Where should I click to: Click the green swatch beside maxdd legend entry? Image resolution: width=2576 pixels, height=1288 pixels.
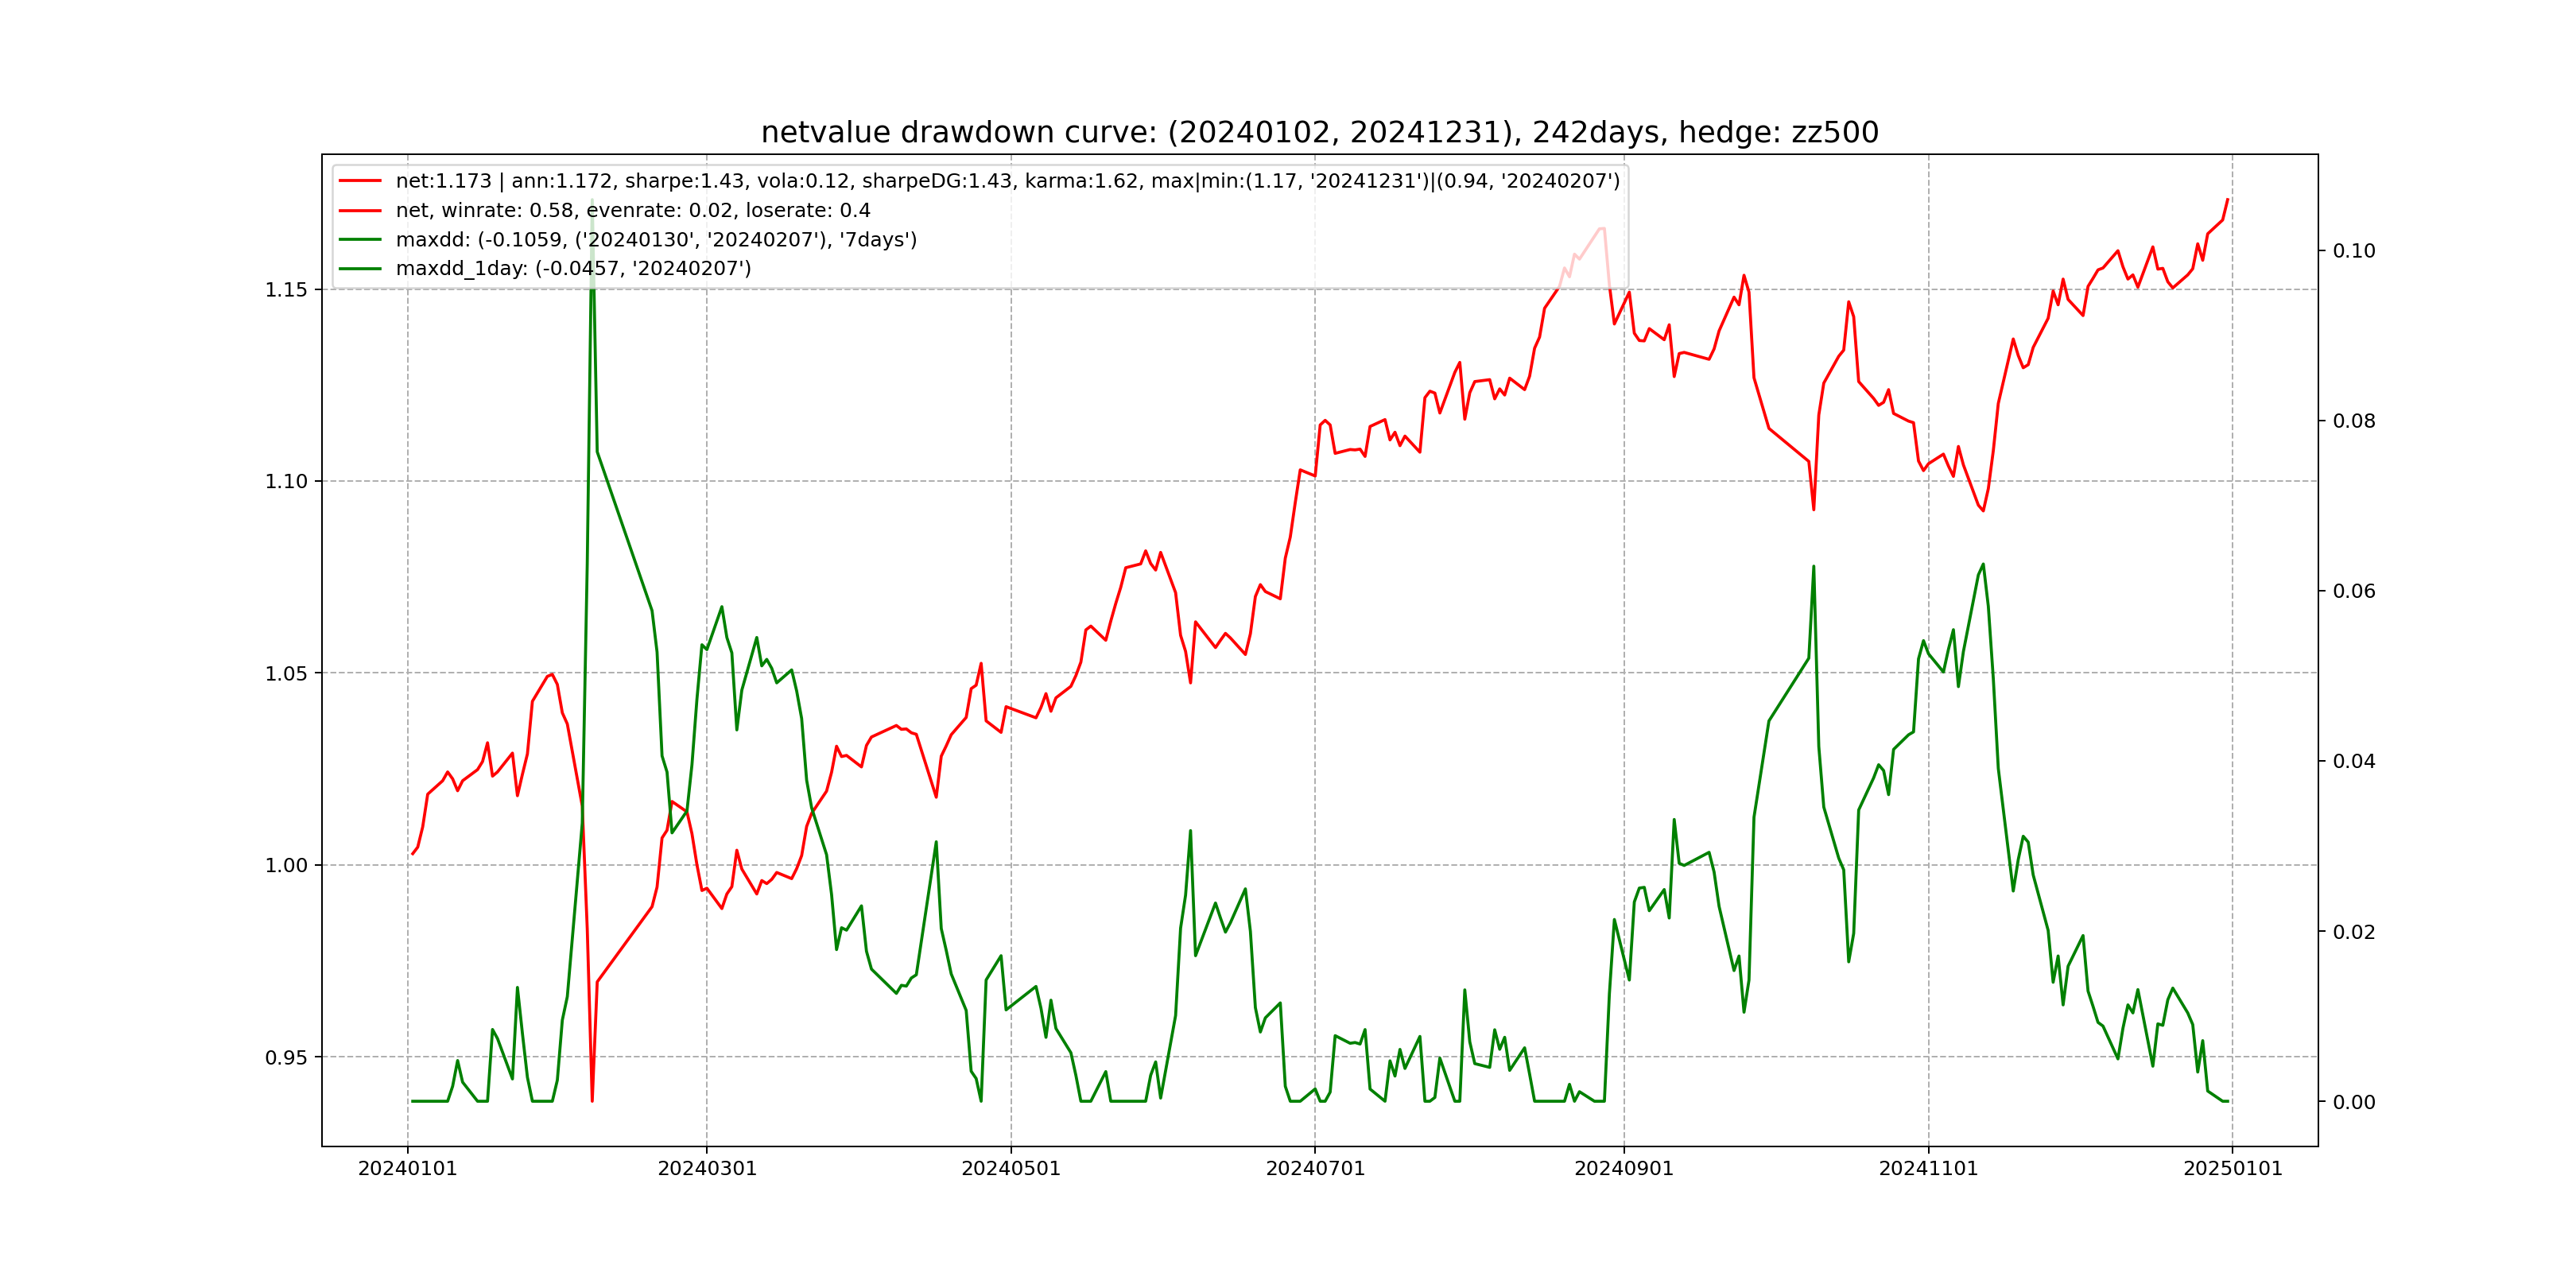[x=360, y=239]
